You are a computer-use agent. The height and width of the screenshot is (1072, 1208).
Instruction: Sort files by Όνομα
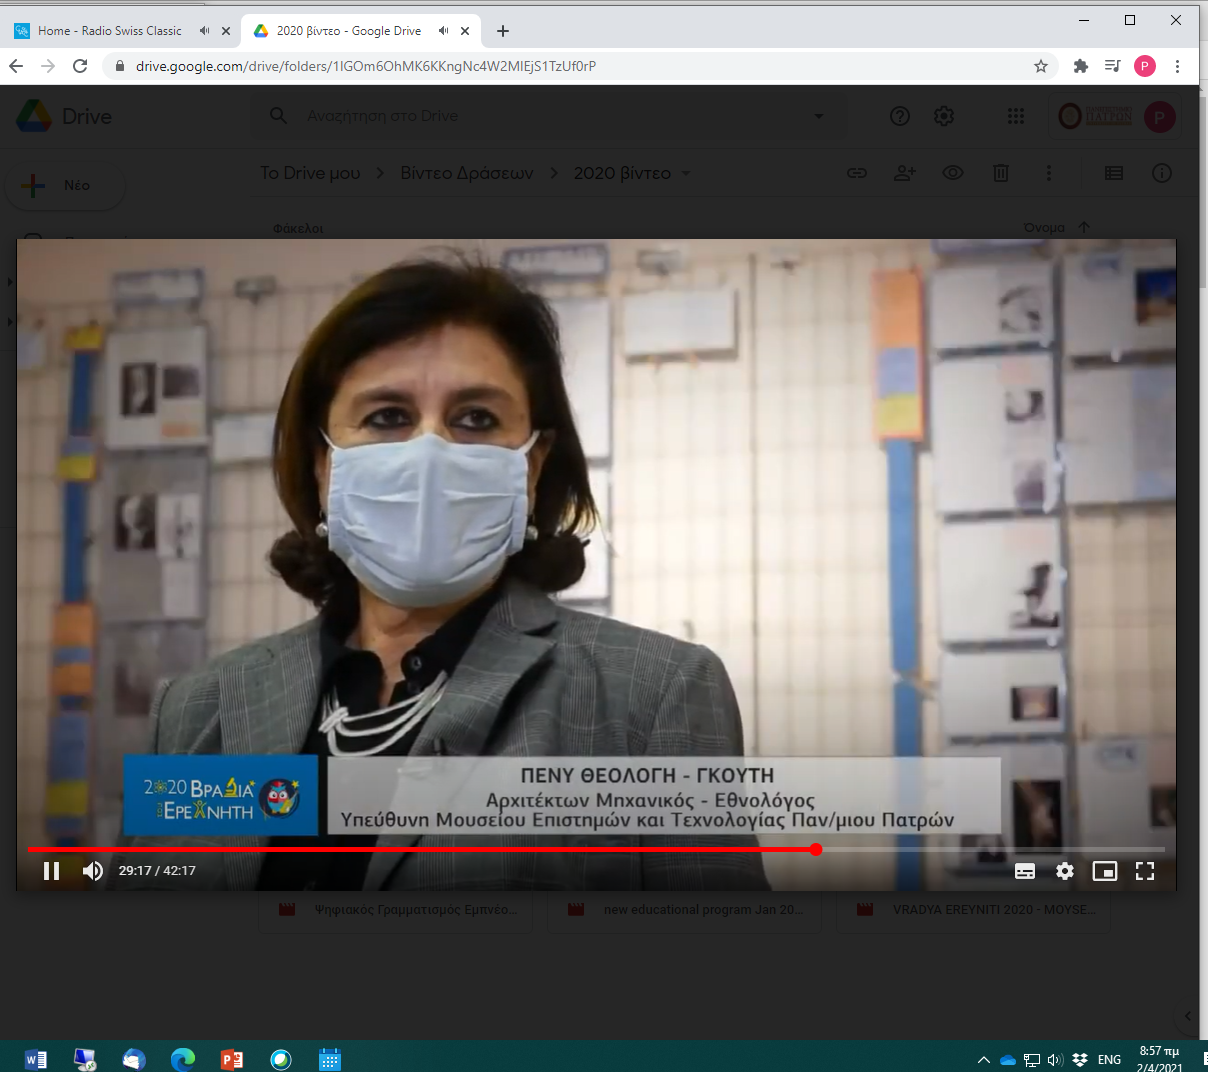point(1044,228)
